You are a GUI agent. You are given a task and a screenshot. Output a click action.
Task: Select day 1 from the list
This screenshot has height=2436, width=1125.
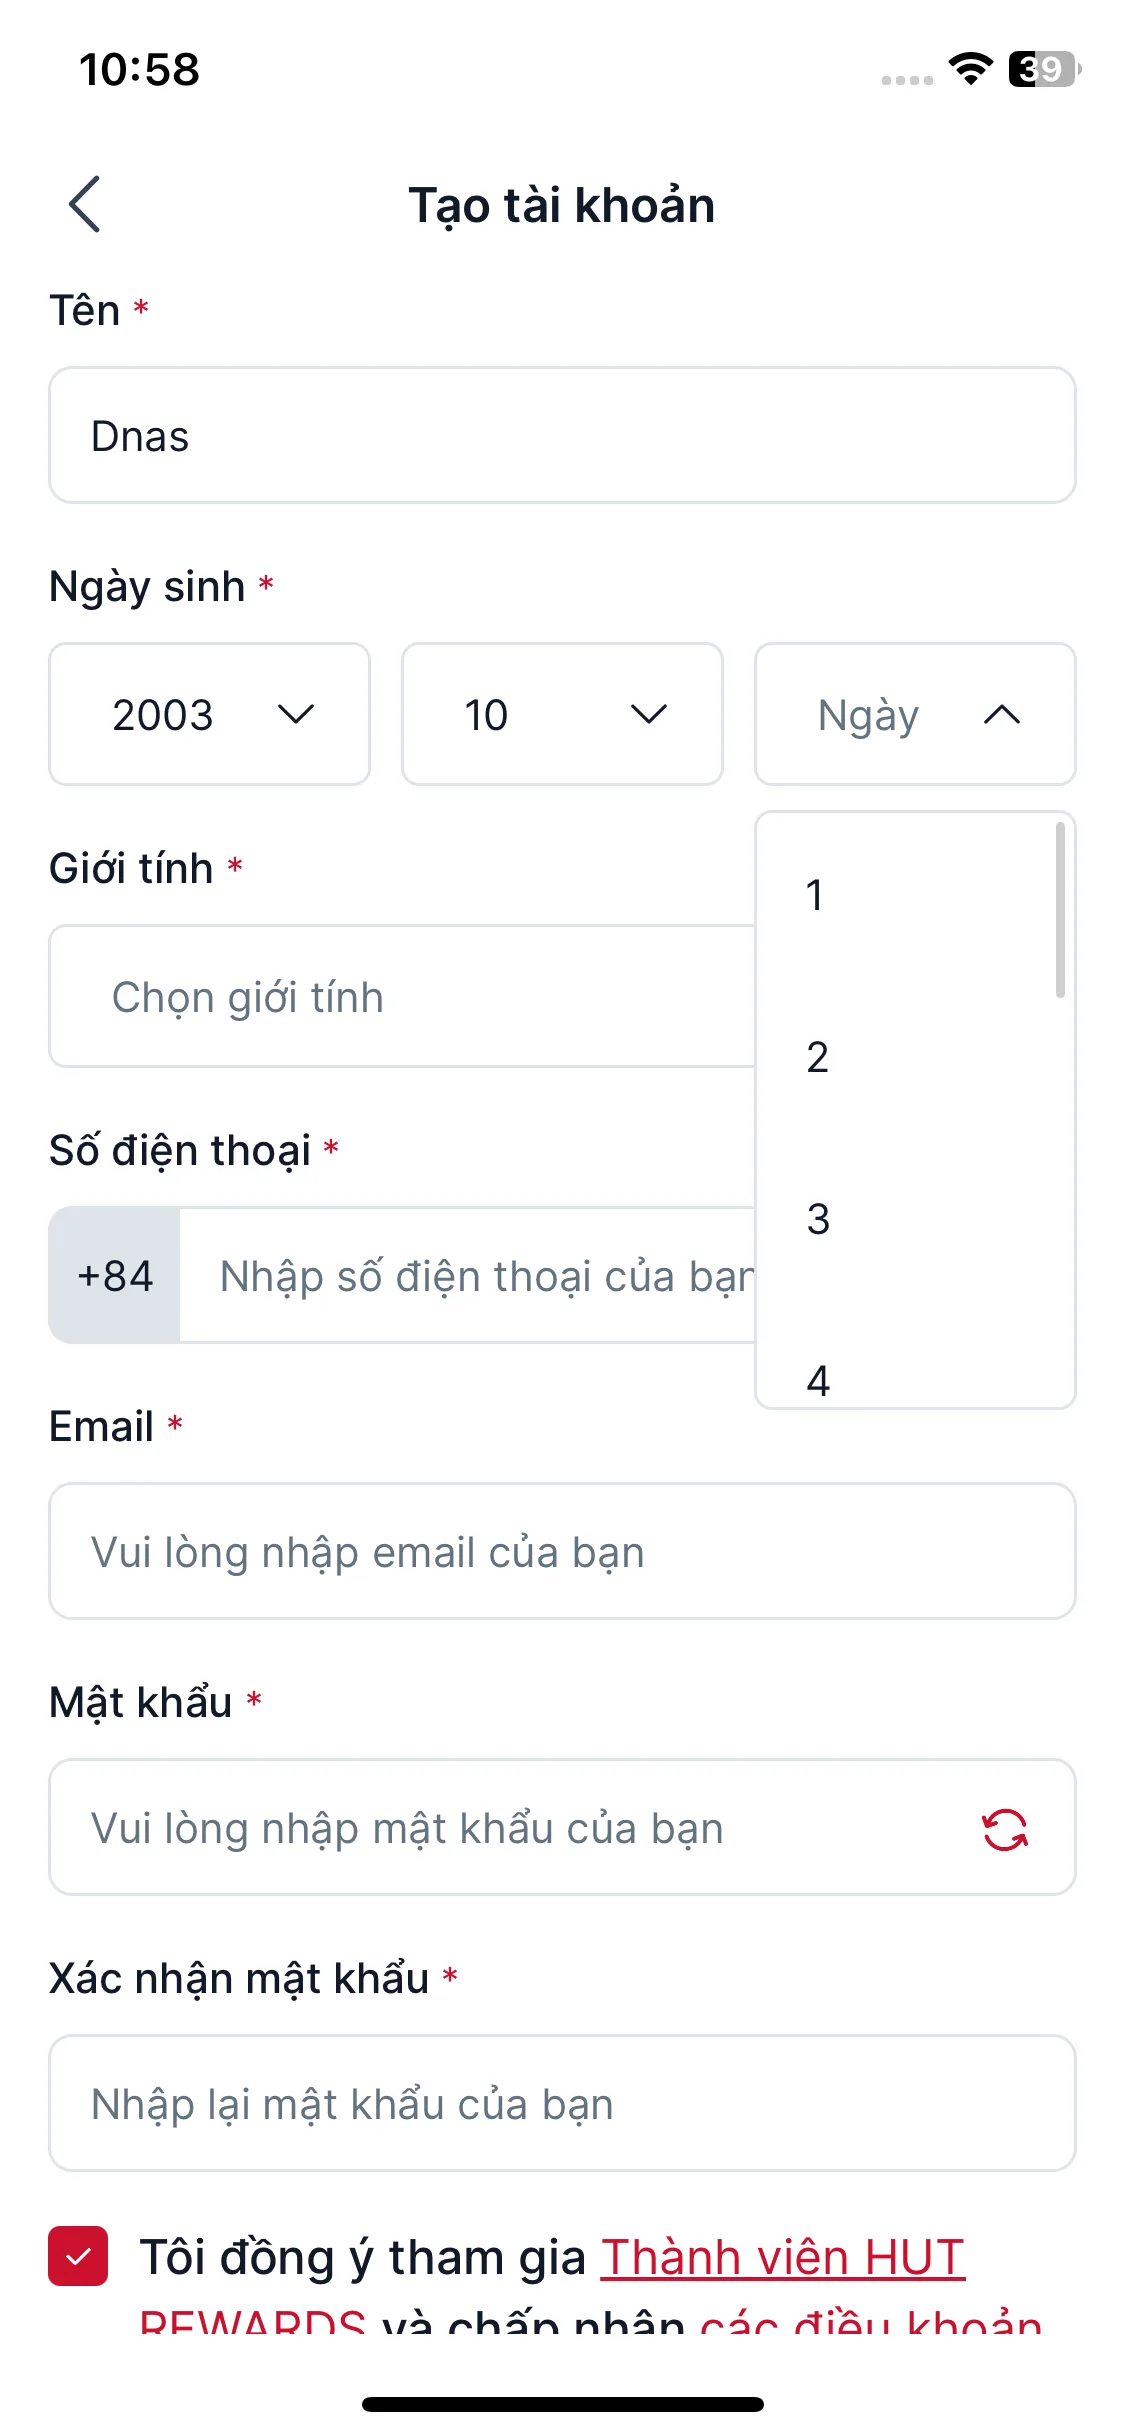(815, 895)
